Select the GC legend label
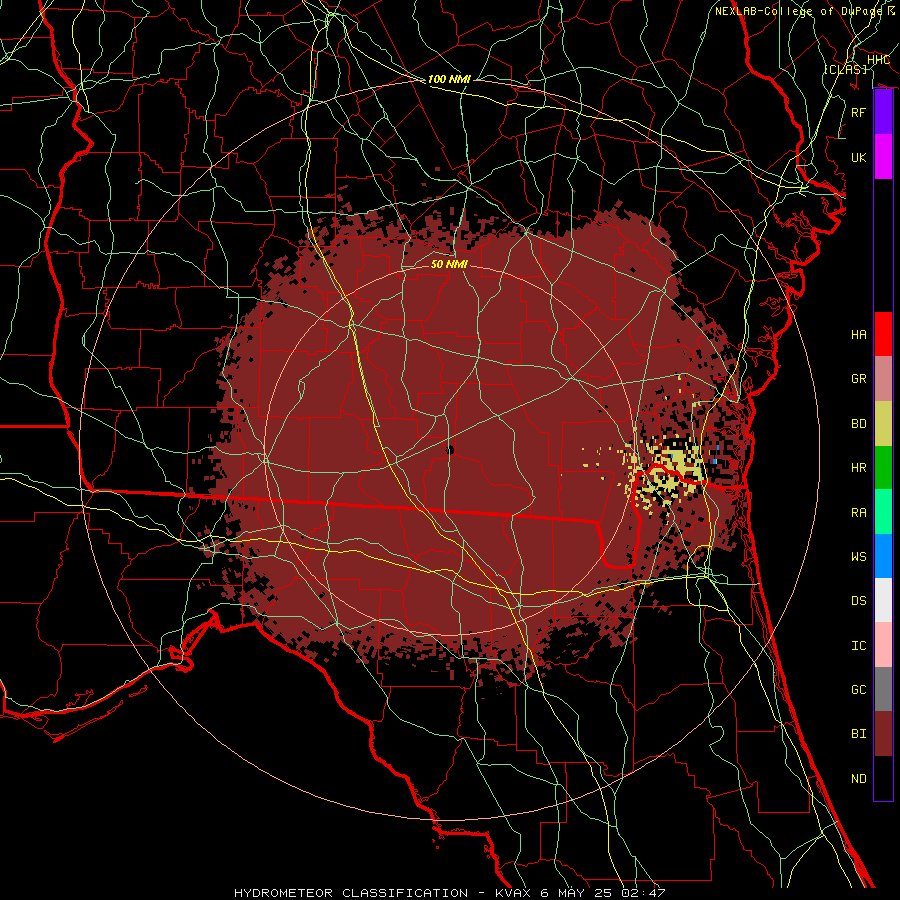The image size is (900, 900). tap(858, 690)
